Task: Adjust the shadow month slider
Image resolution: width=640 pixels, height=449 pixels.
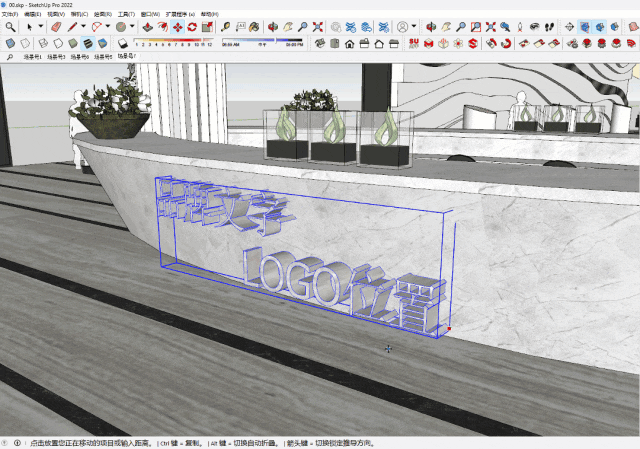Action: pos(174,42)
